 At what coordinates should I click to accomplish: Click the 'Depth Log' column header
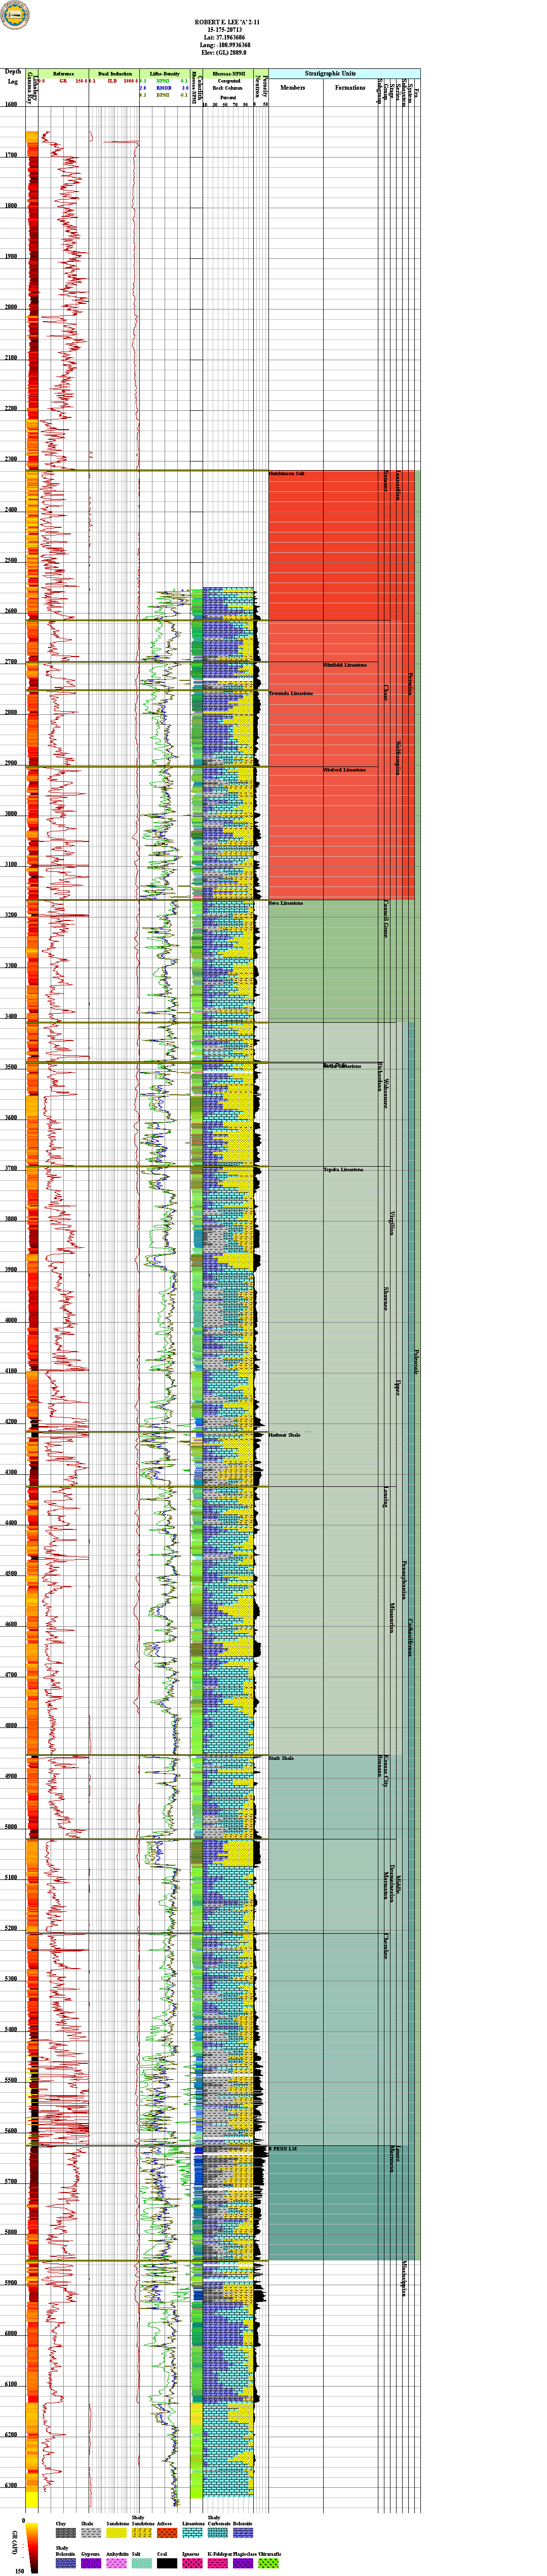(13, 77)
